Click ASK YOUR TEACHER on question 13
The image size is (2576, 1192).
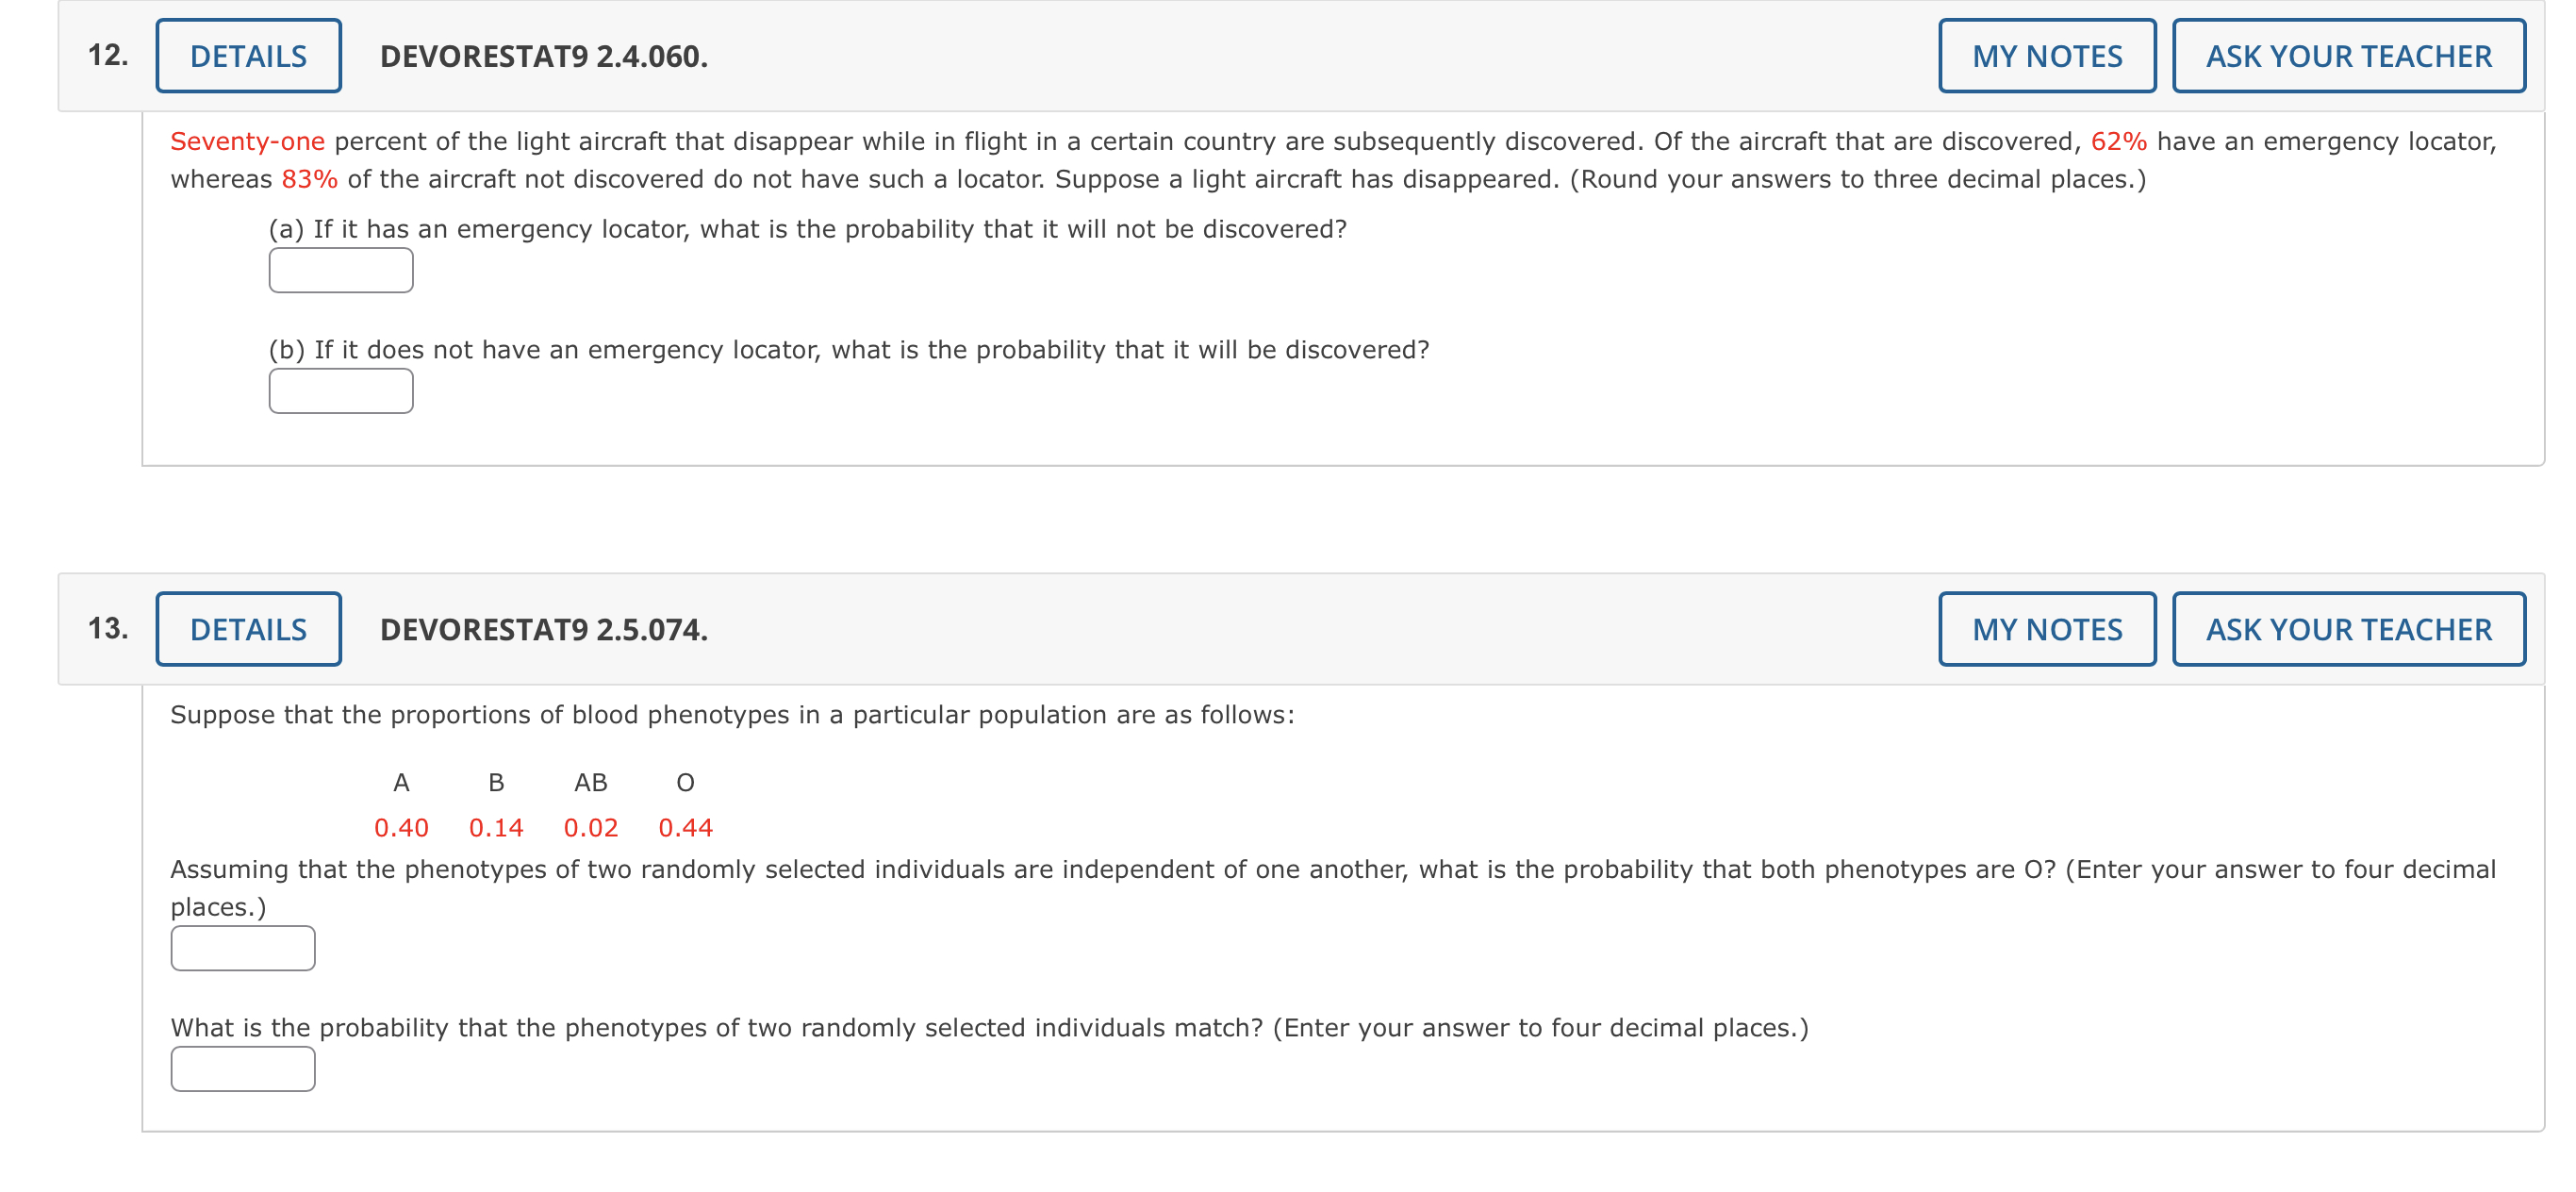click(x=2348, y=629)
